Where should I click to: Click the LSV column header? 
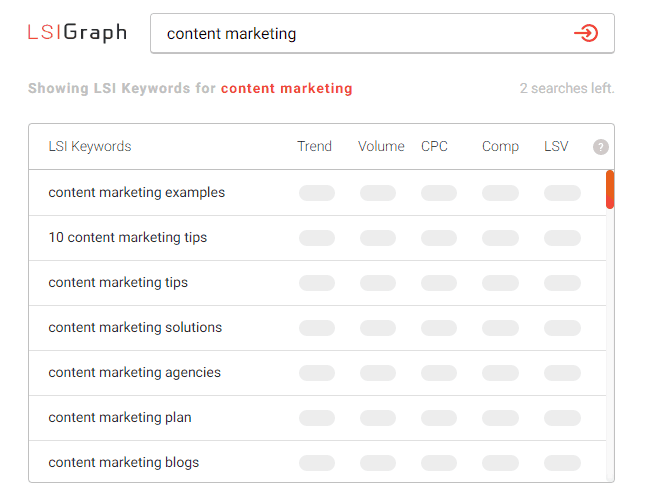coord(556,146)
